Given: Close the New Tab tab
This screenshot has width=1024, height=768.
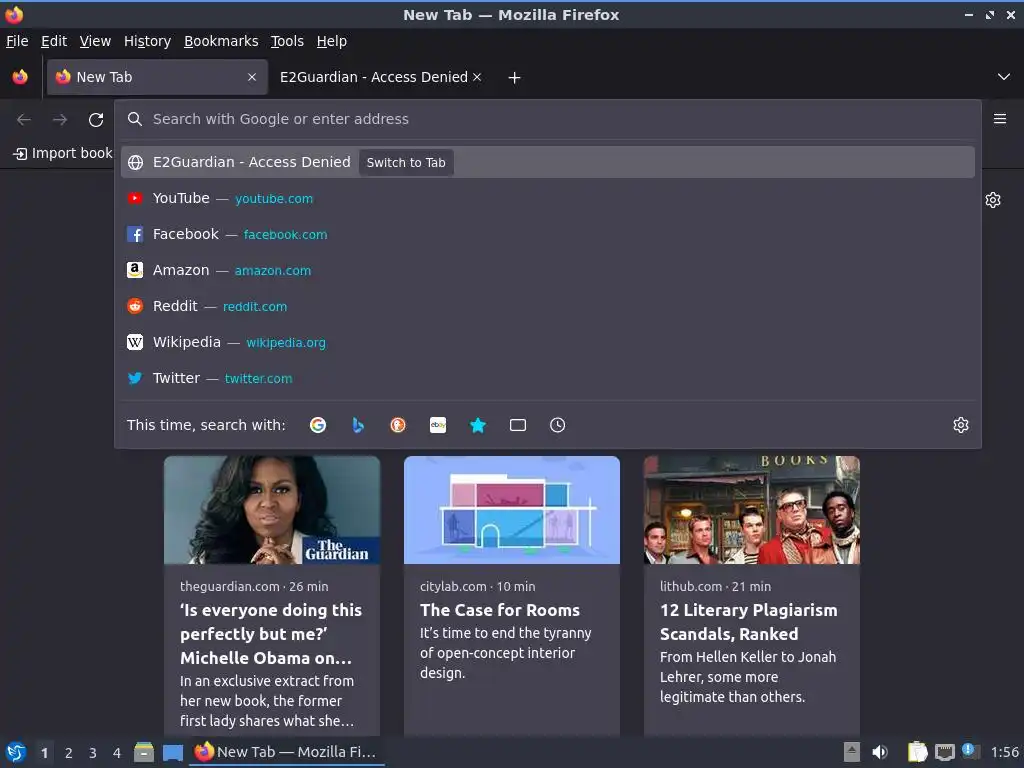Looking at the screenshot, I should pos(252,77).
